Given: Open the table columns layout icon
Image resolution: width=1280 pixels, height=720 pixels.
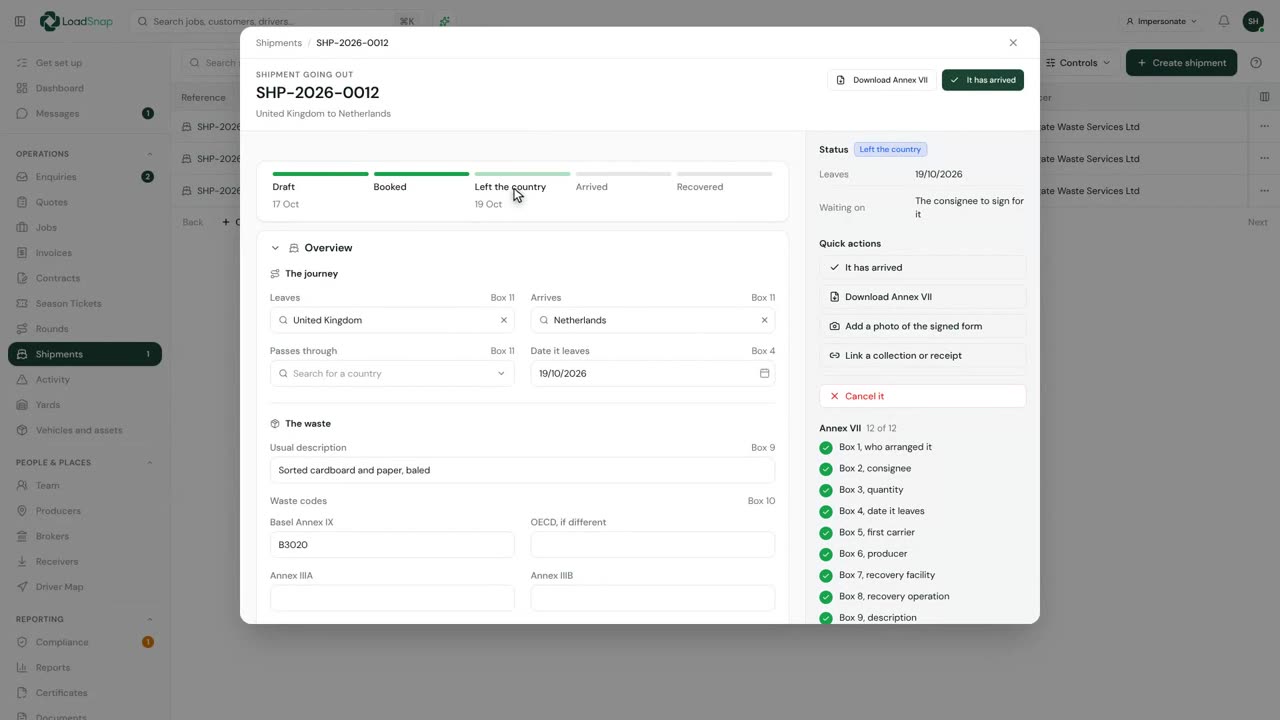Looking at the screenshot, I should pyautogui.click(x=1265, y=97).
